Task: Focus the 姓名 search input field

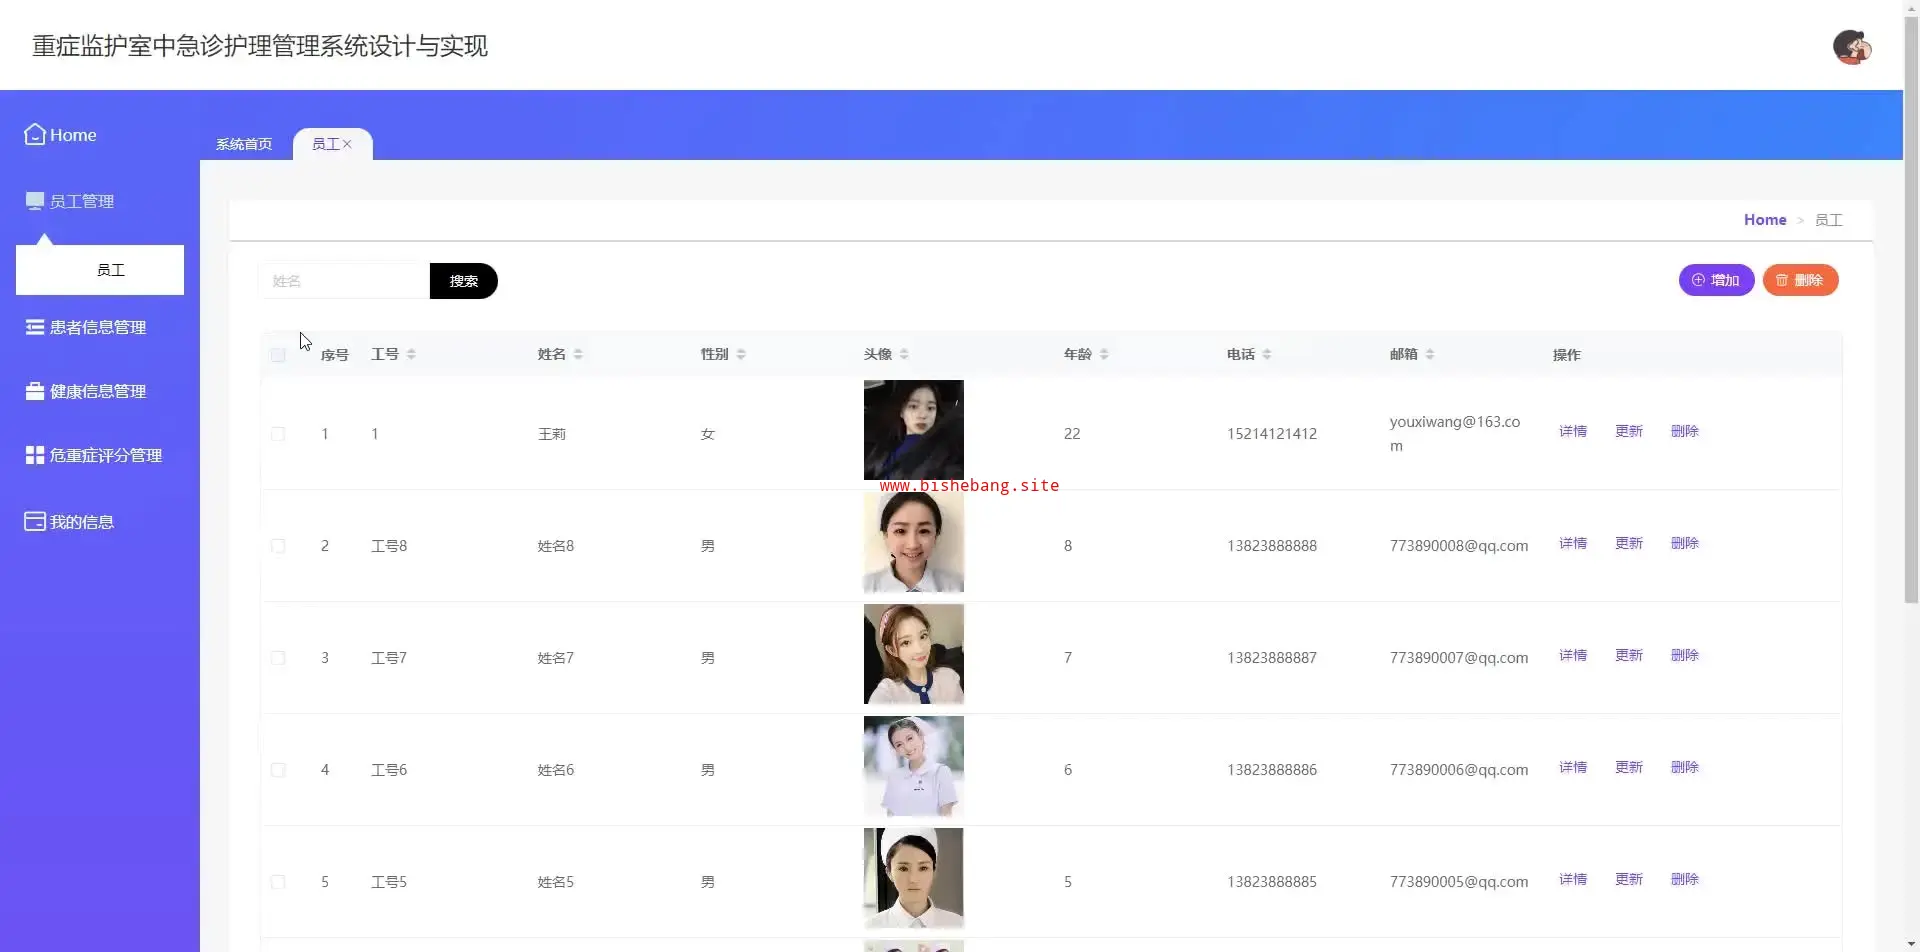Action: pos(344,281)
